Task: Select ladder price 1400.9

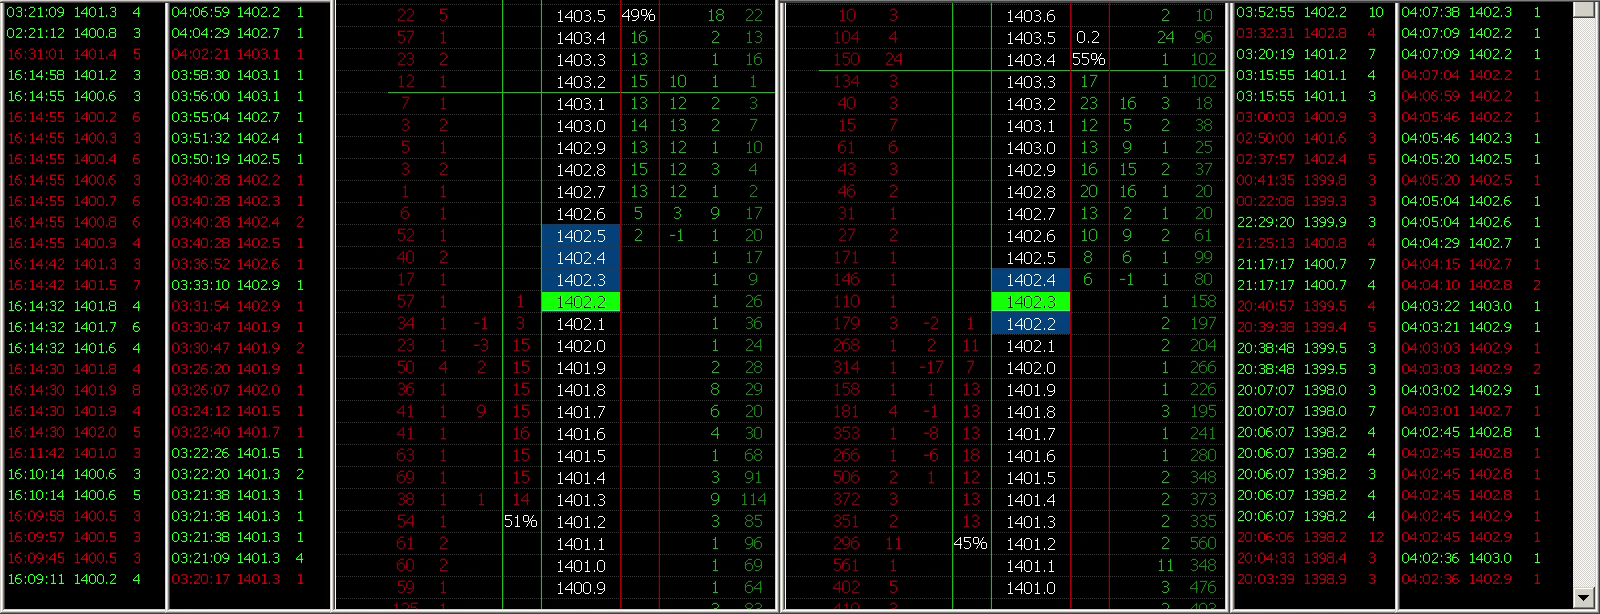Action: pyautogui.click(x=581, y=588)
